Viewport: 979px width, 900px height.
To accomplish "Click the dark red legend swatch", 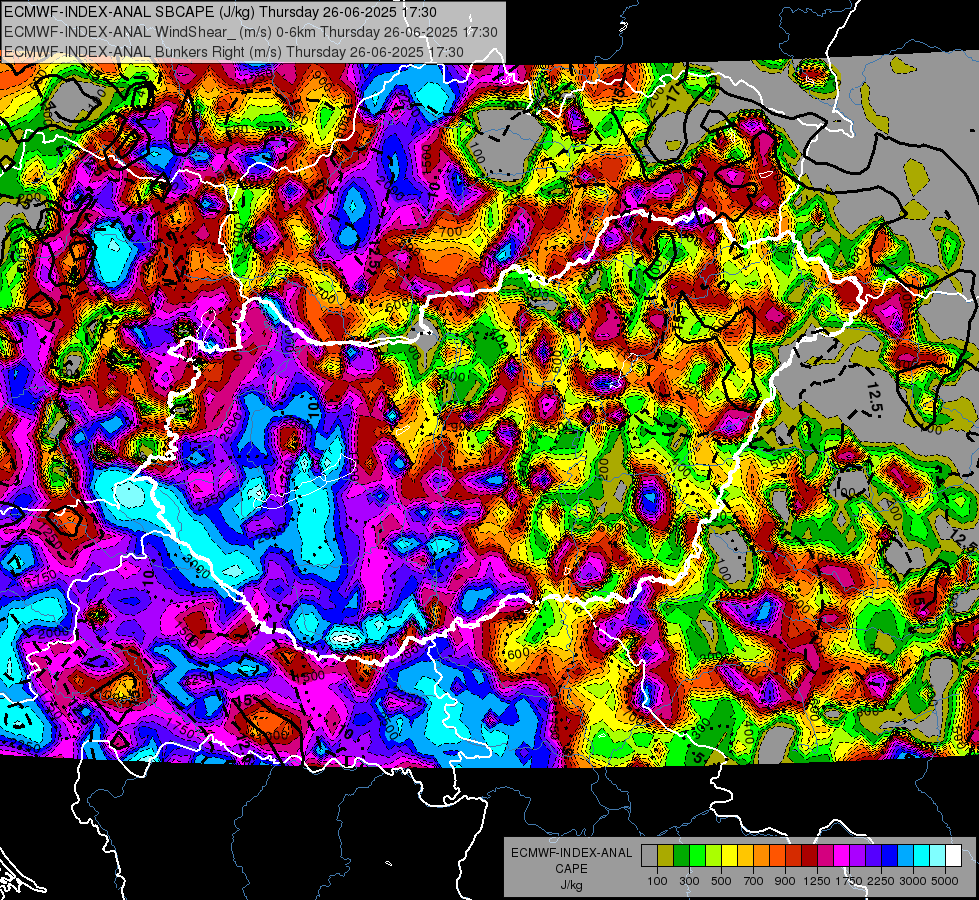I will (x=810, y=855).
